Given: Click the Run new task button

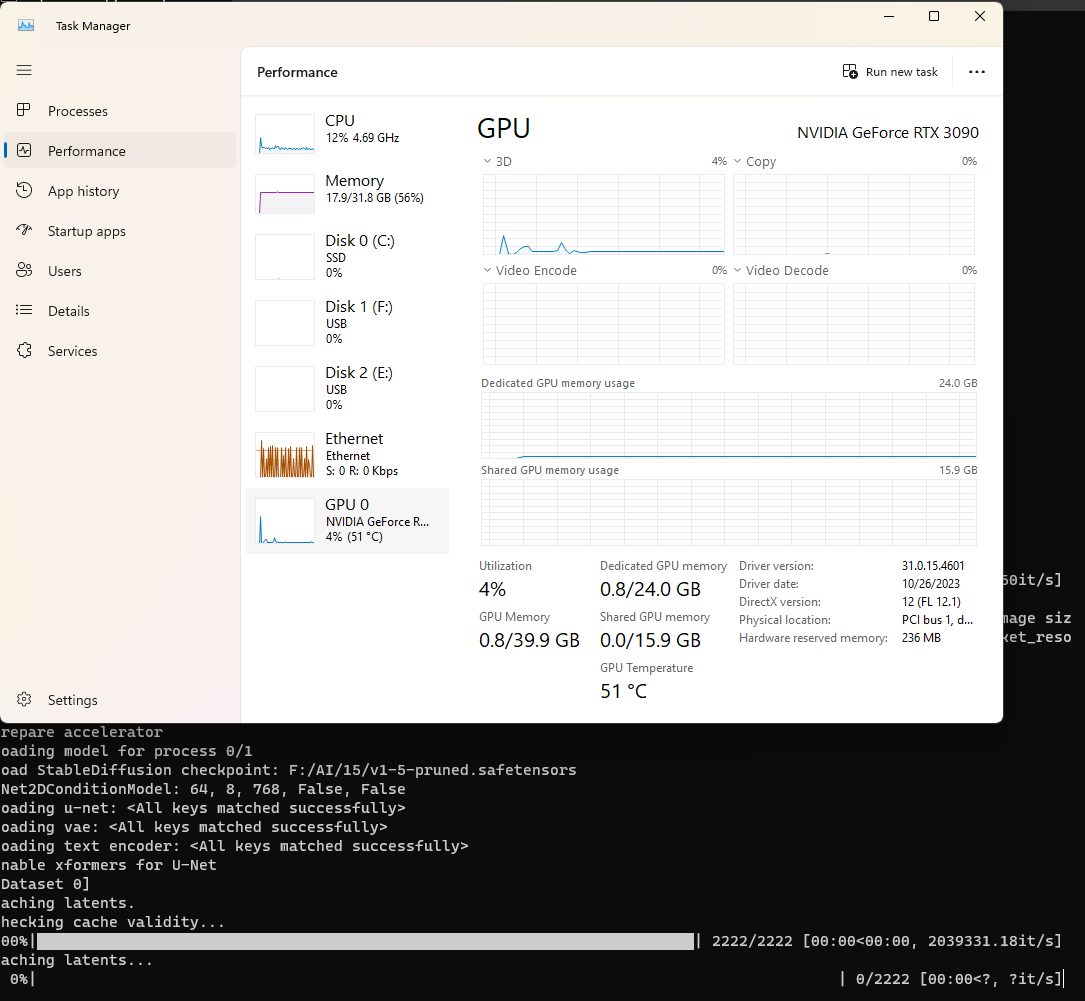Looking at the screenshot, I should 890,72.
